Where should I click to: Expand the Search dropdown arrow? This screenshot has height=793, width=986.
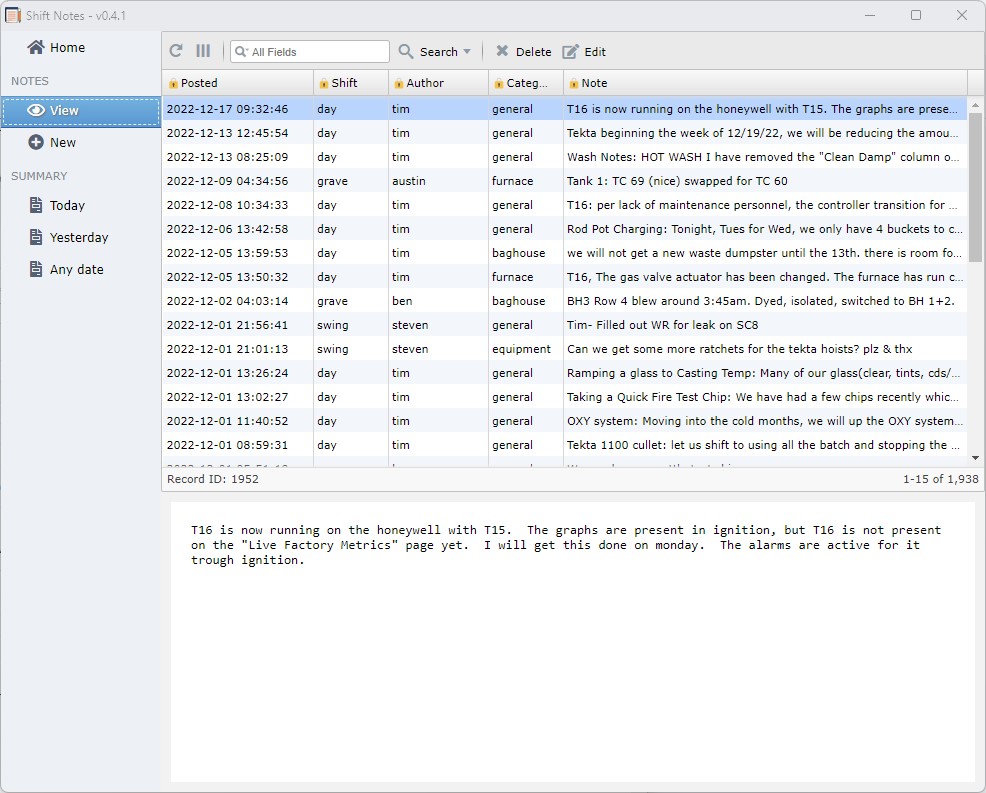(467, 51)
